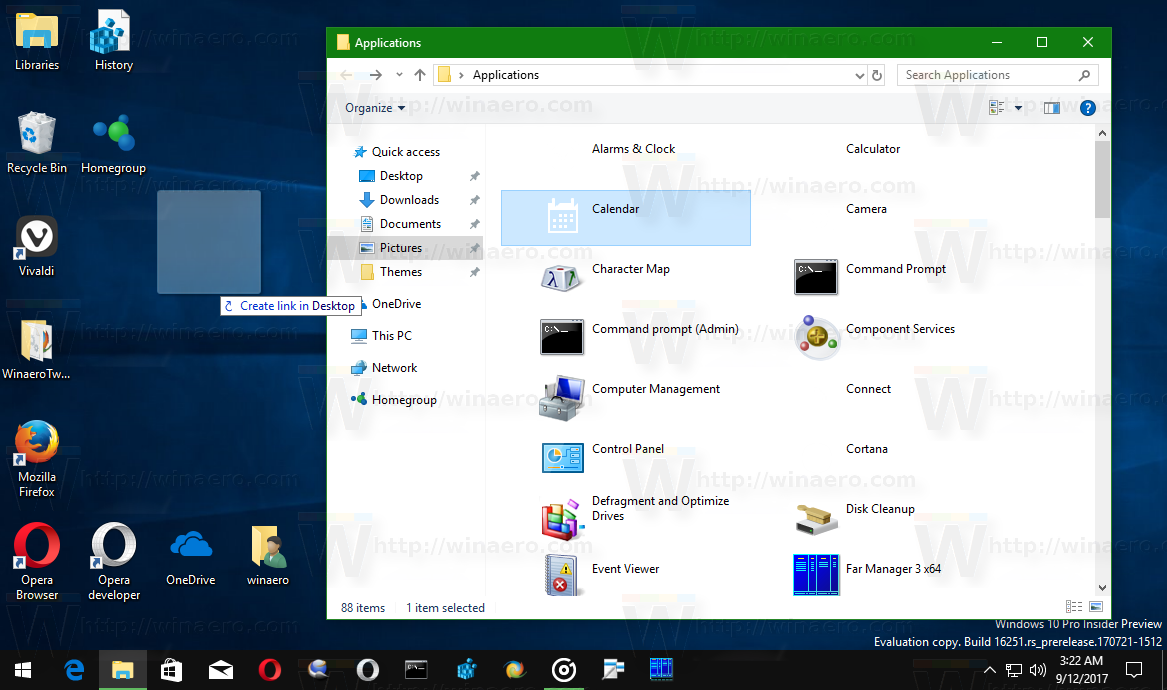Select This PC in navigation pane
Screen dimensions: 1167x690
point(391,336)
